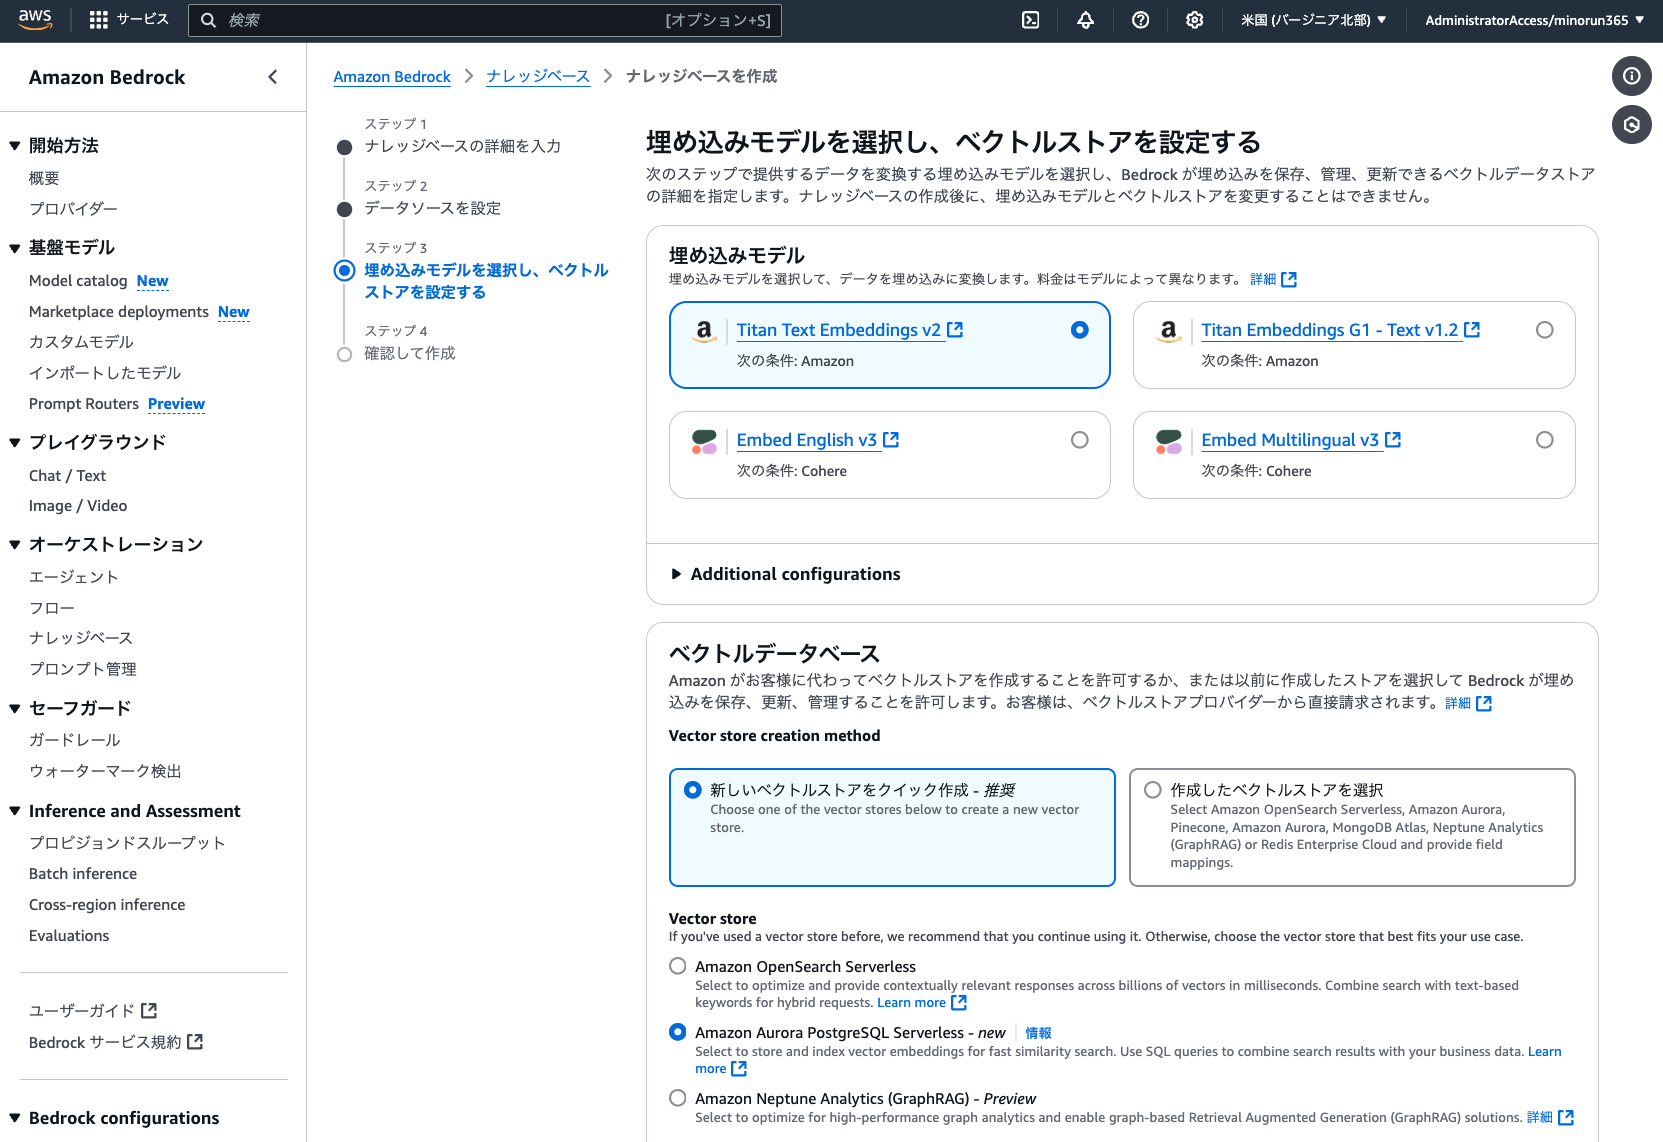Viewport: 1663px width, 1142px height.
Task: Click the Cohere logo on Embed Multilingual v3 card
Action: pos(1168,441)
